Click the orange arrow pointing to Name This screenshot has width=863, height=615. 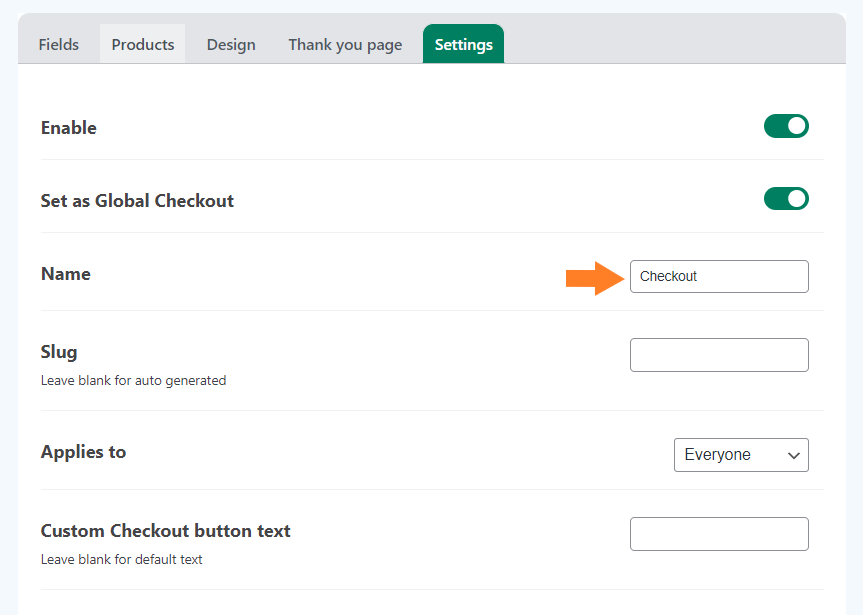595,278
